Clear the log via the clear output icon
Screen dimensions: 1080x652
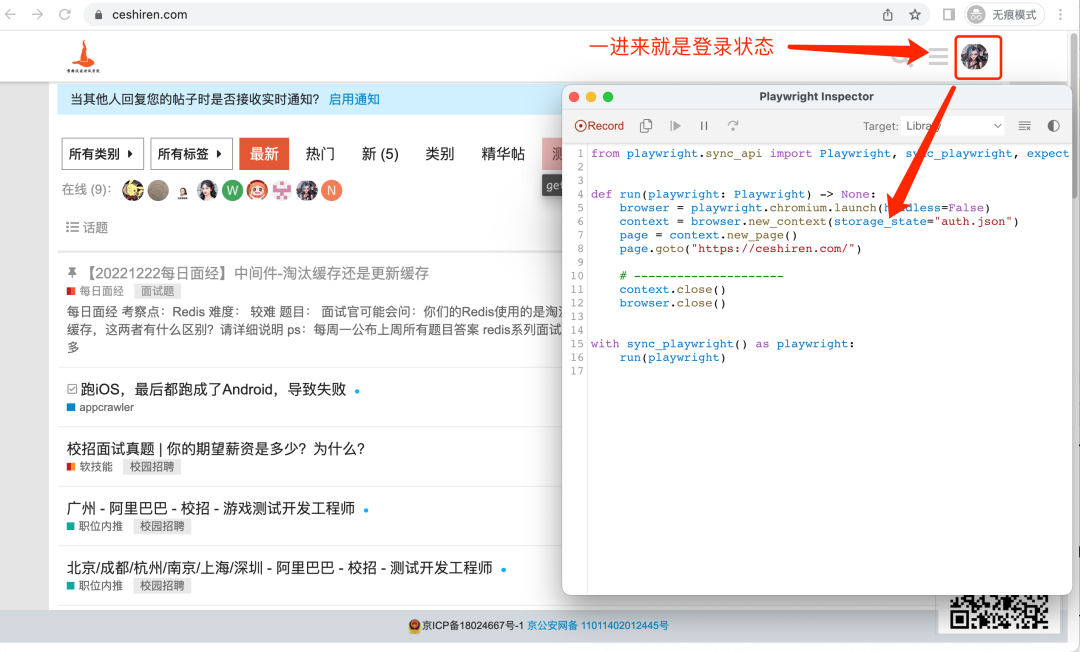click(x=1023, y=126)
